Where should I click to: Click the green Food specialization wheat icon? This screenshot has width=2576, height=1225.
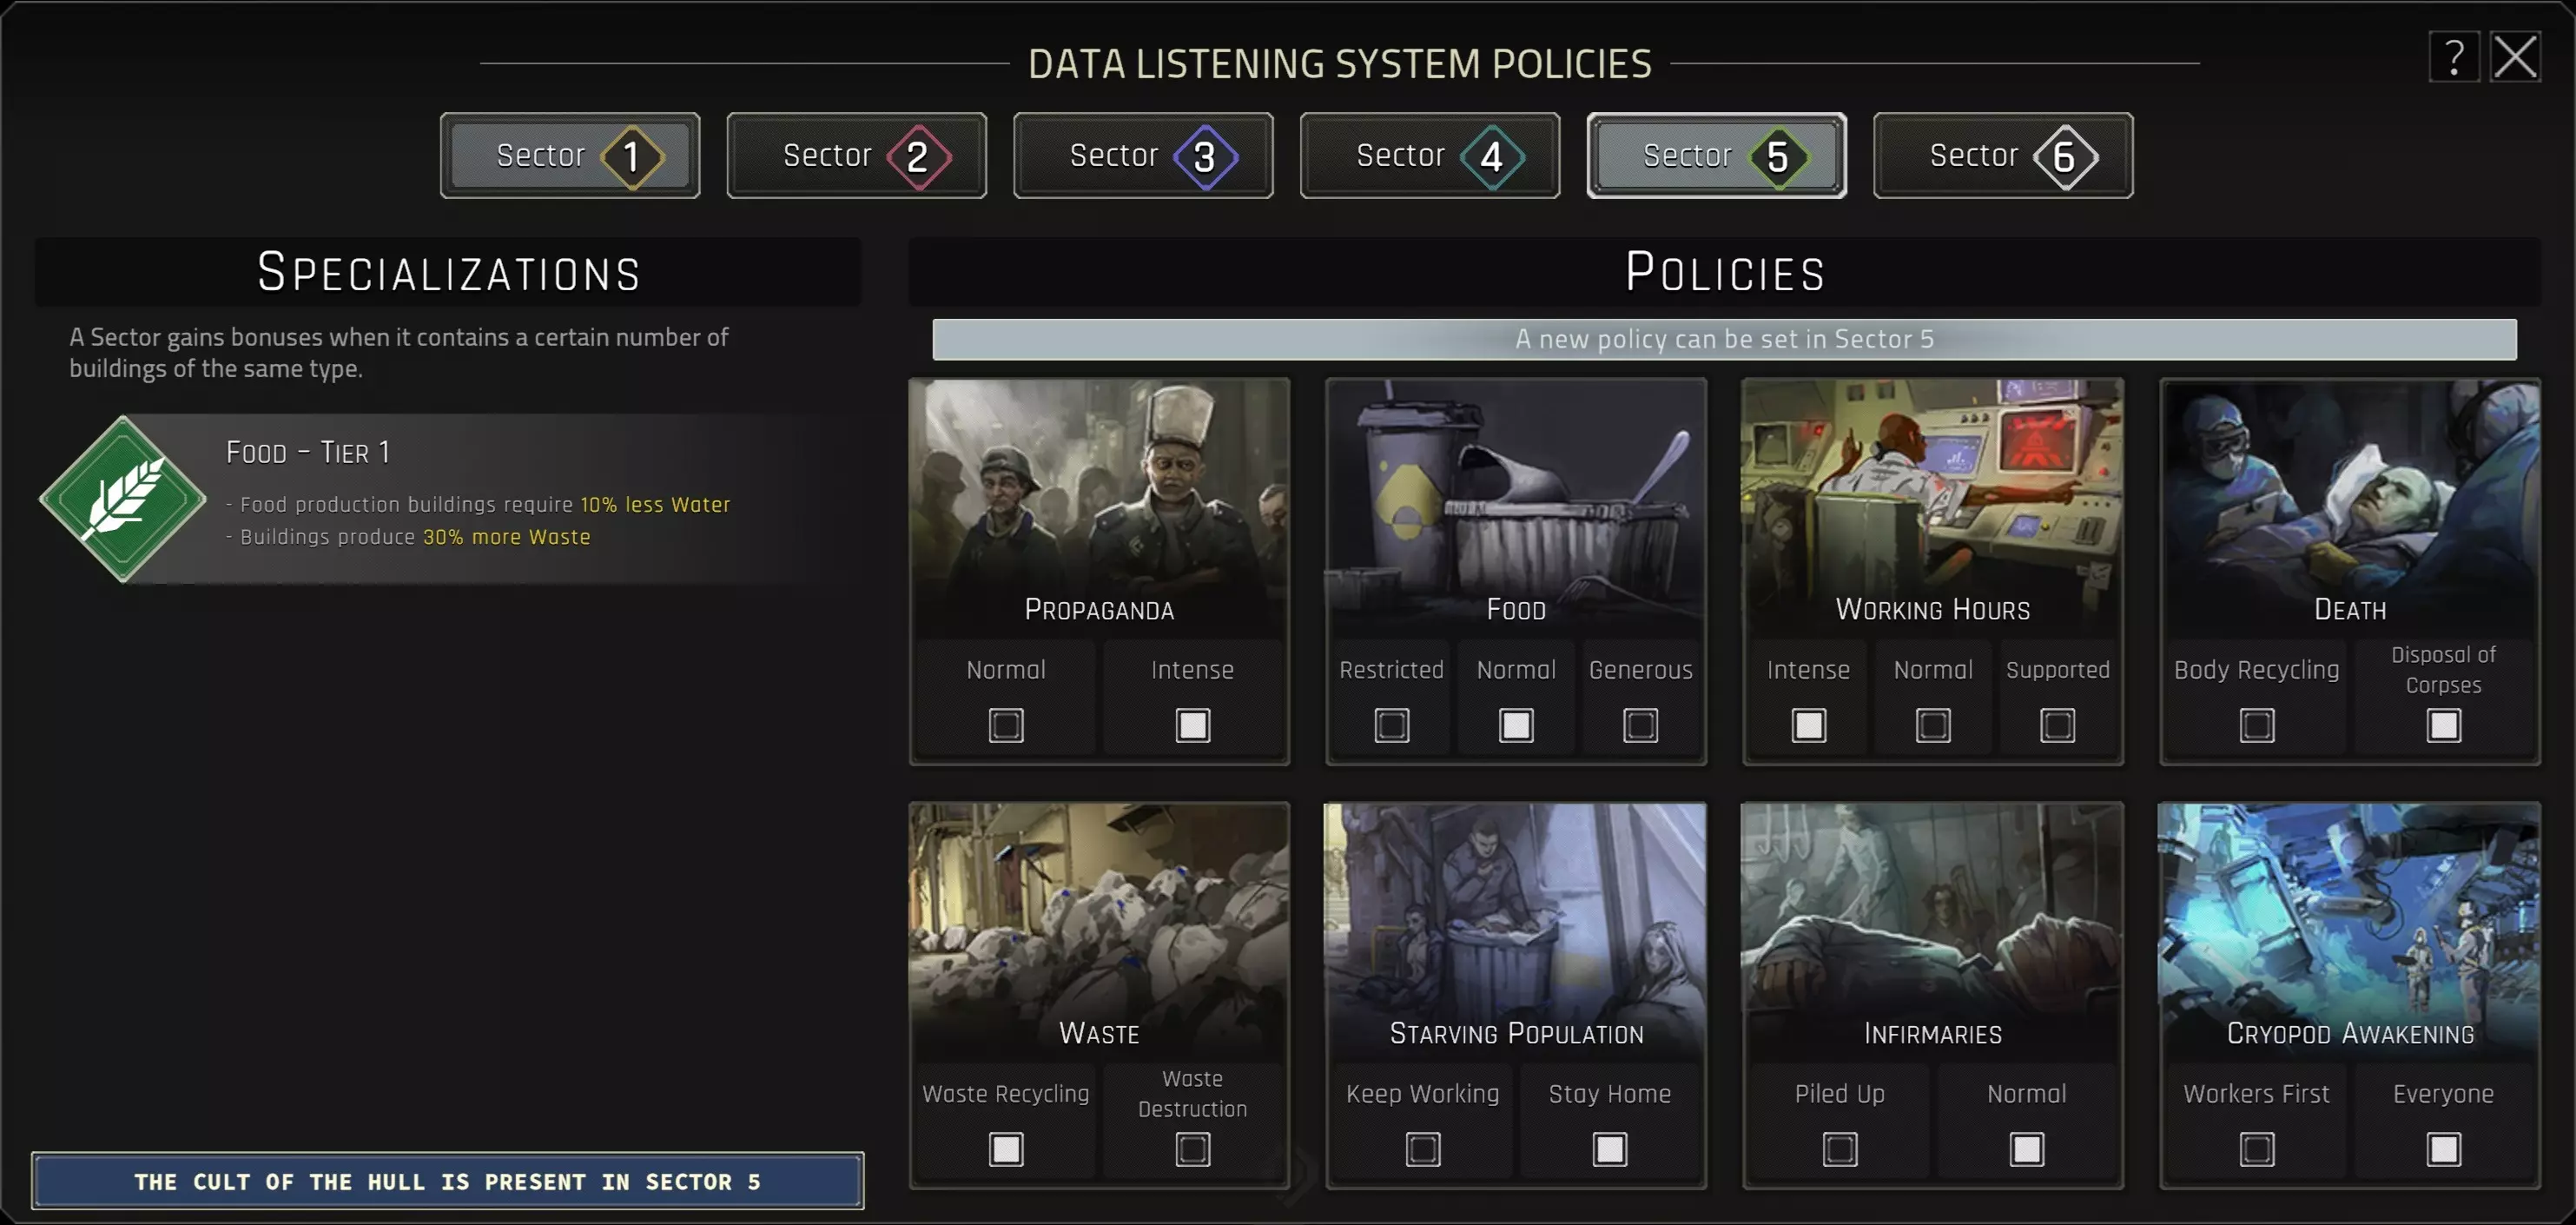(x=123, y=498)
